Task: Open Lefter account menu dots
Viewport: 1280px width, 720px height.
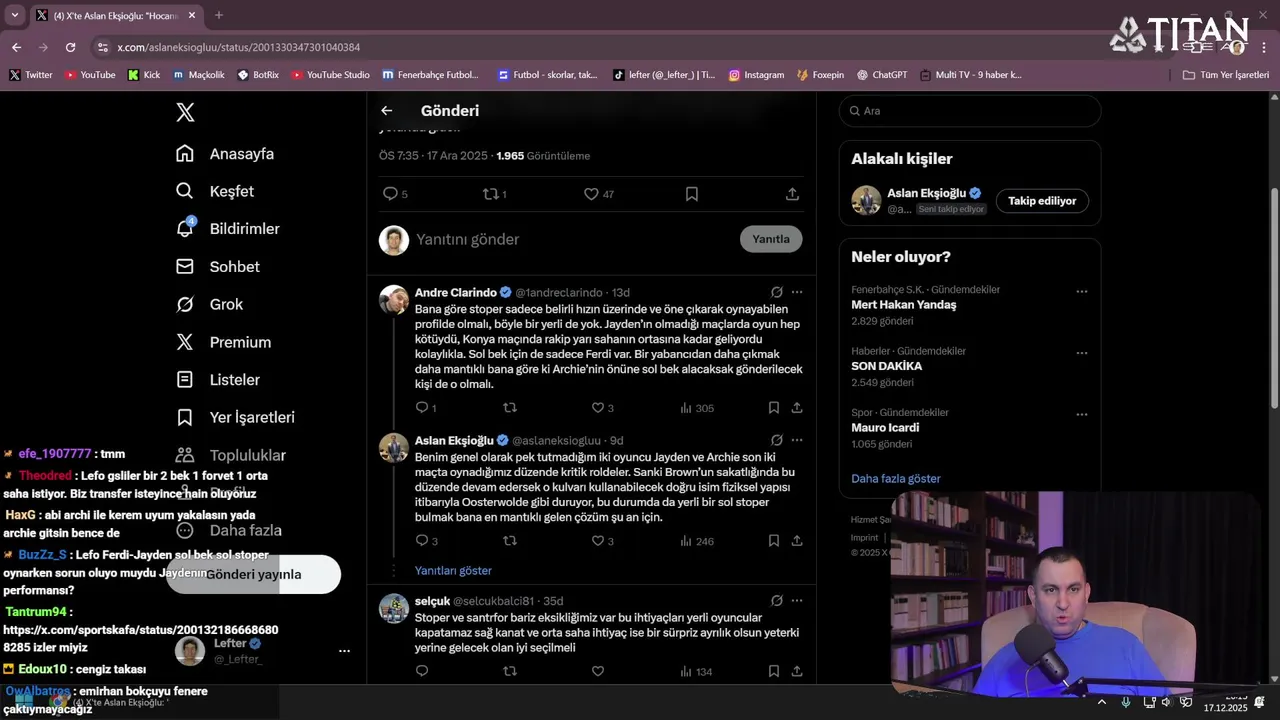Action: click(344, 651)
